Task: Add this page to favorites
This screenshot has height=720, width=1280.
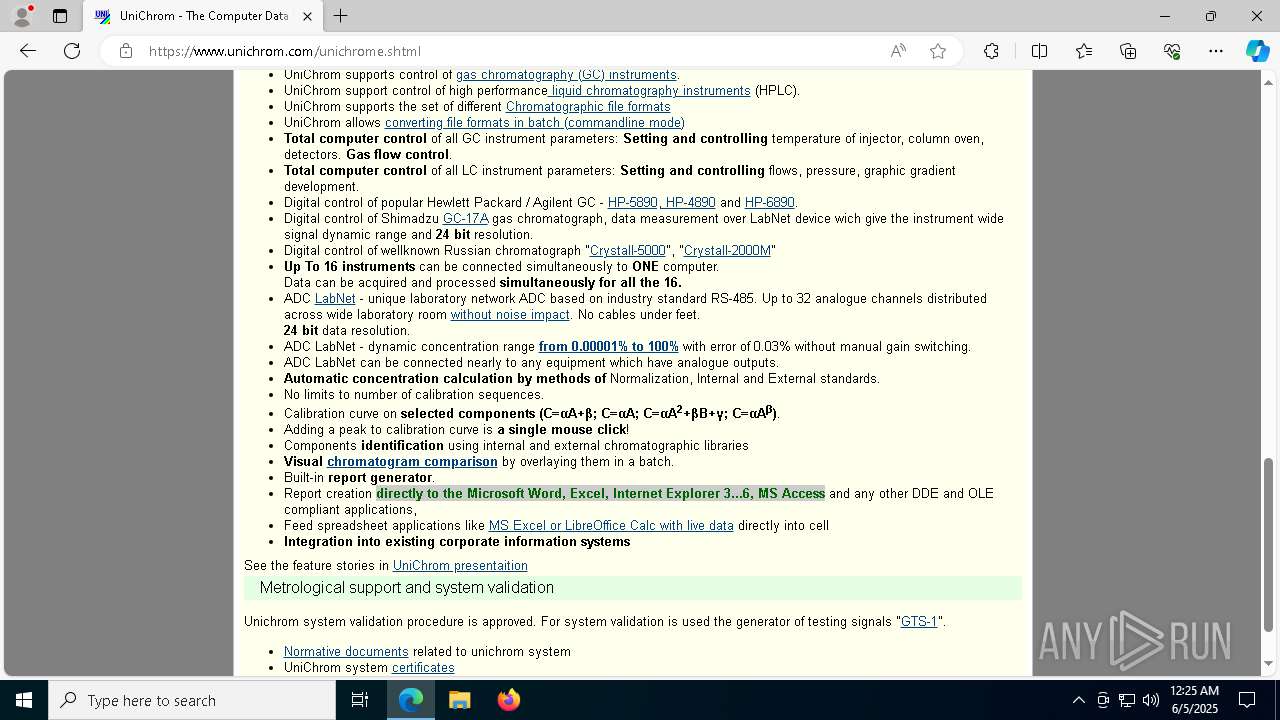Action: (938, 51)
